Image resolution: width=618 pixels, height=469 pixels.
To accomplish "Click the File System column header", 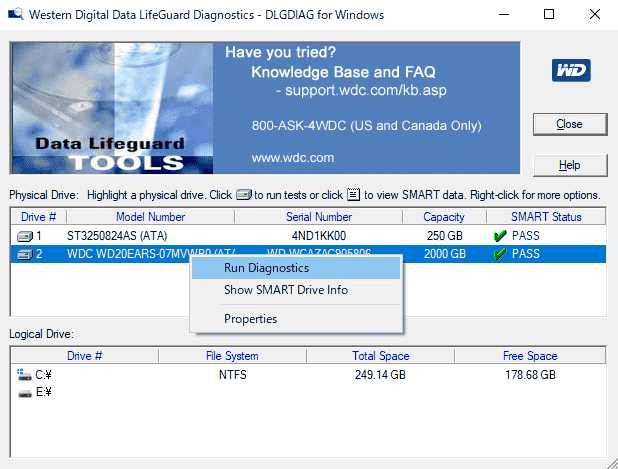I will coord(232,356).
